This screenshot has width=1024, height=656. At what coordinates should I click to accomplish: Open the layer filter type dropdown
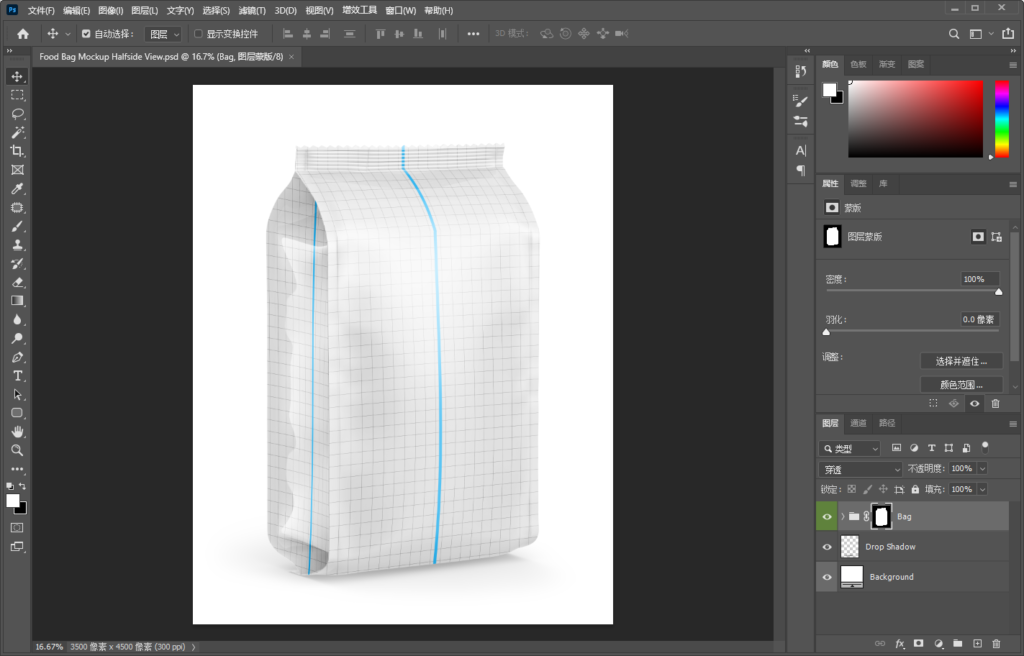pos(850,448)
